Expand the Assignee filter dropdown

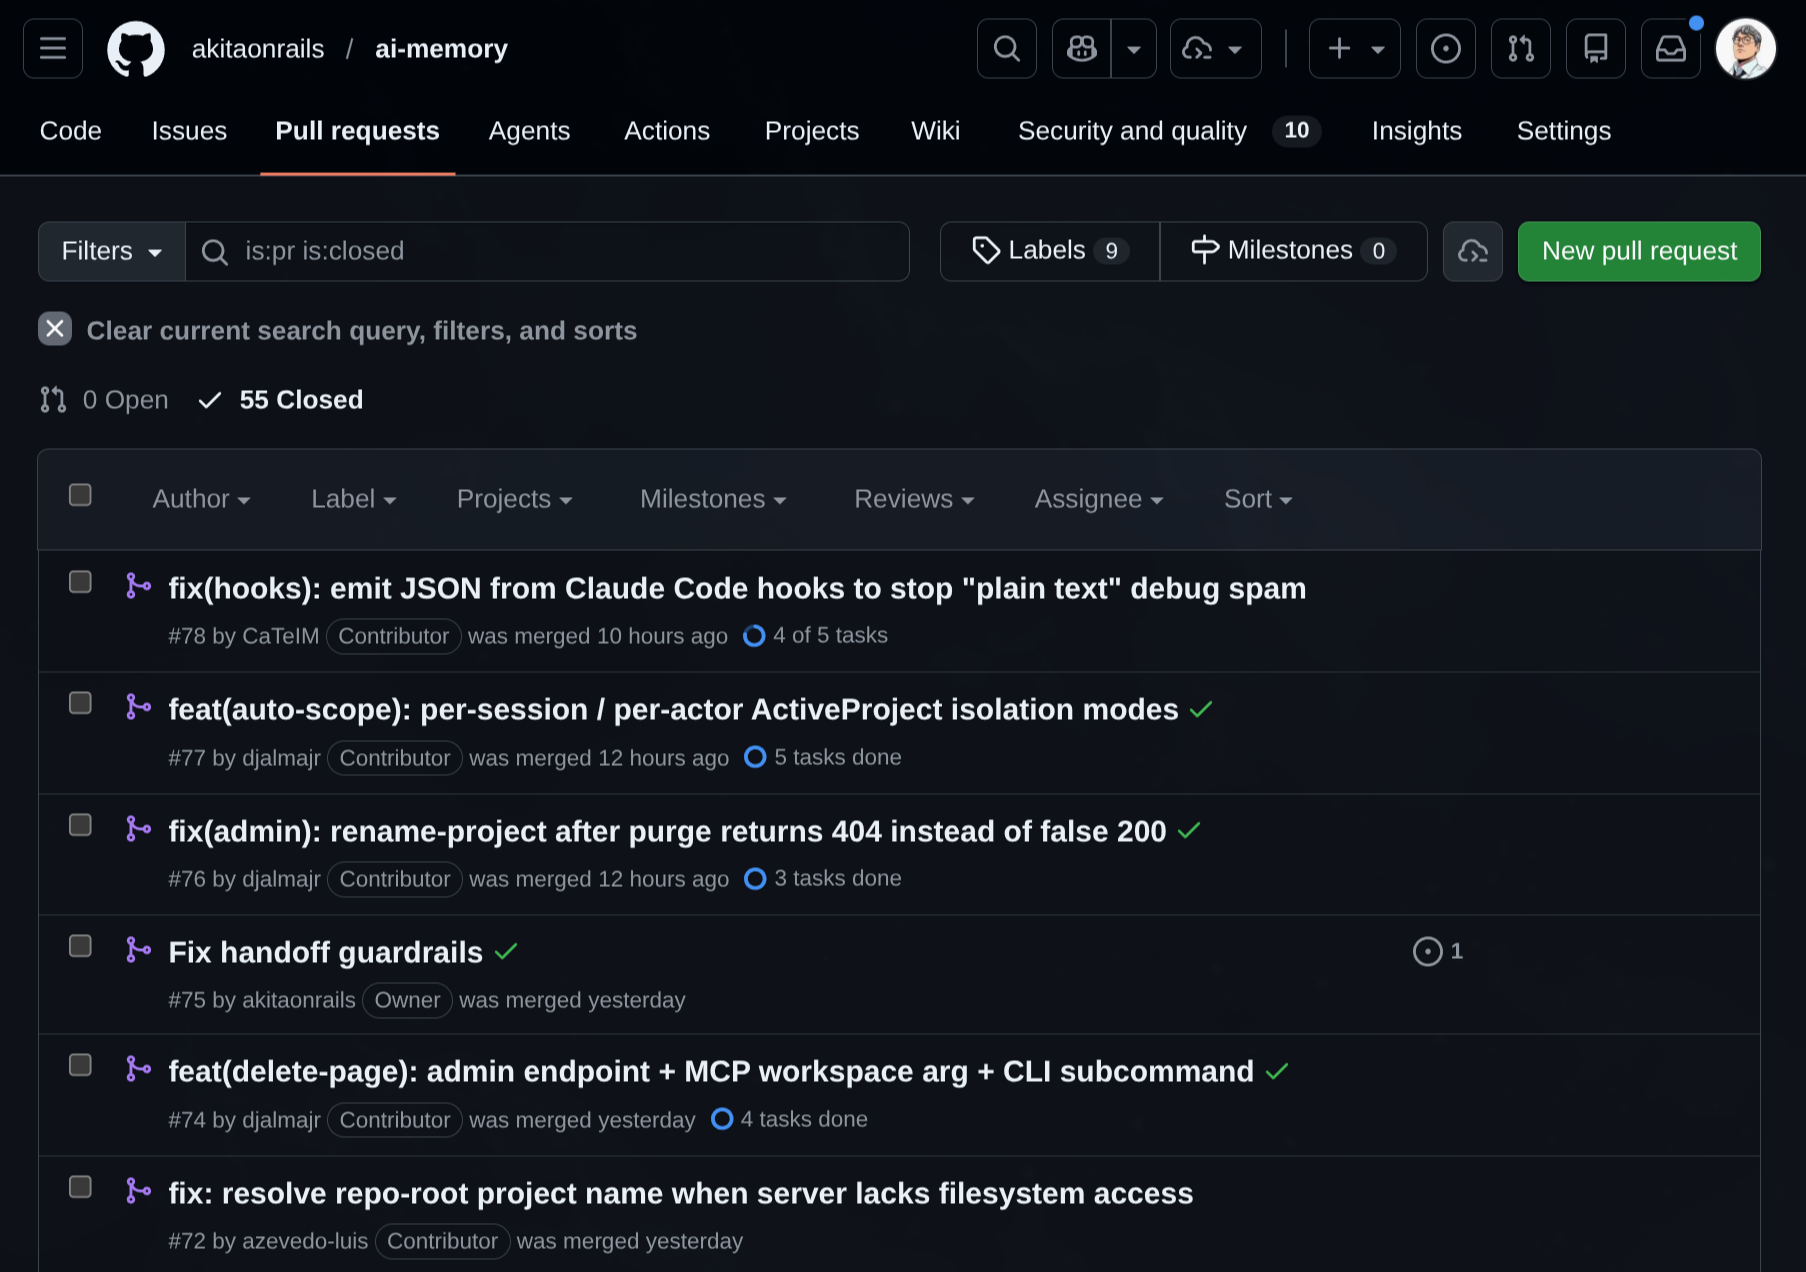(1098, 499)
